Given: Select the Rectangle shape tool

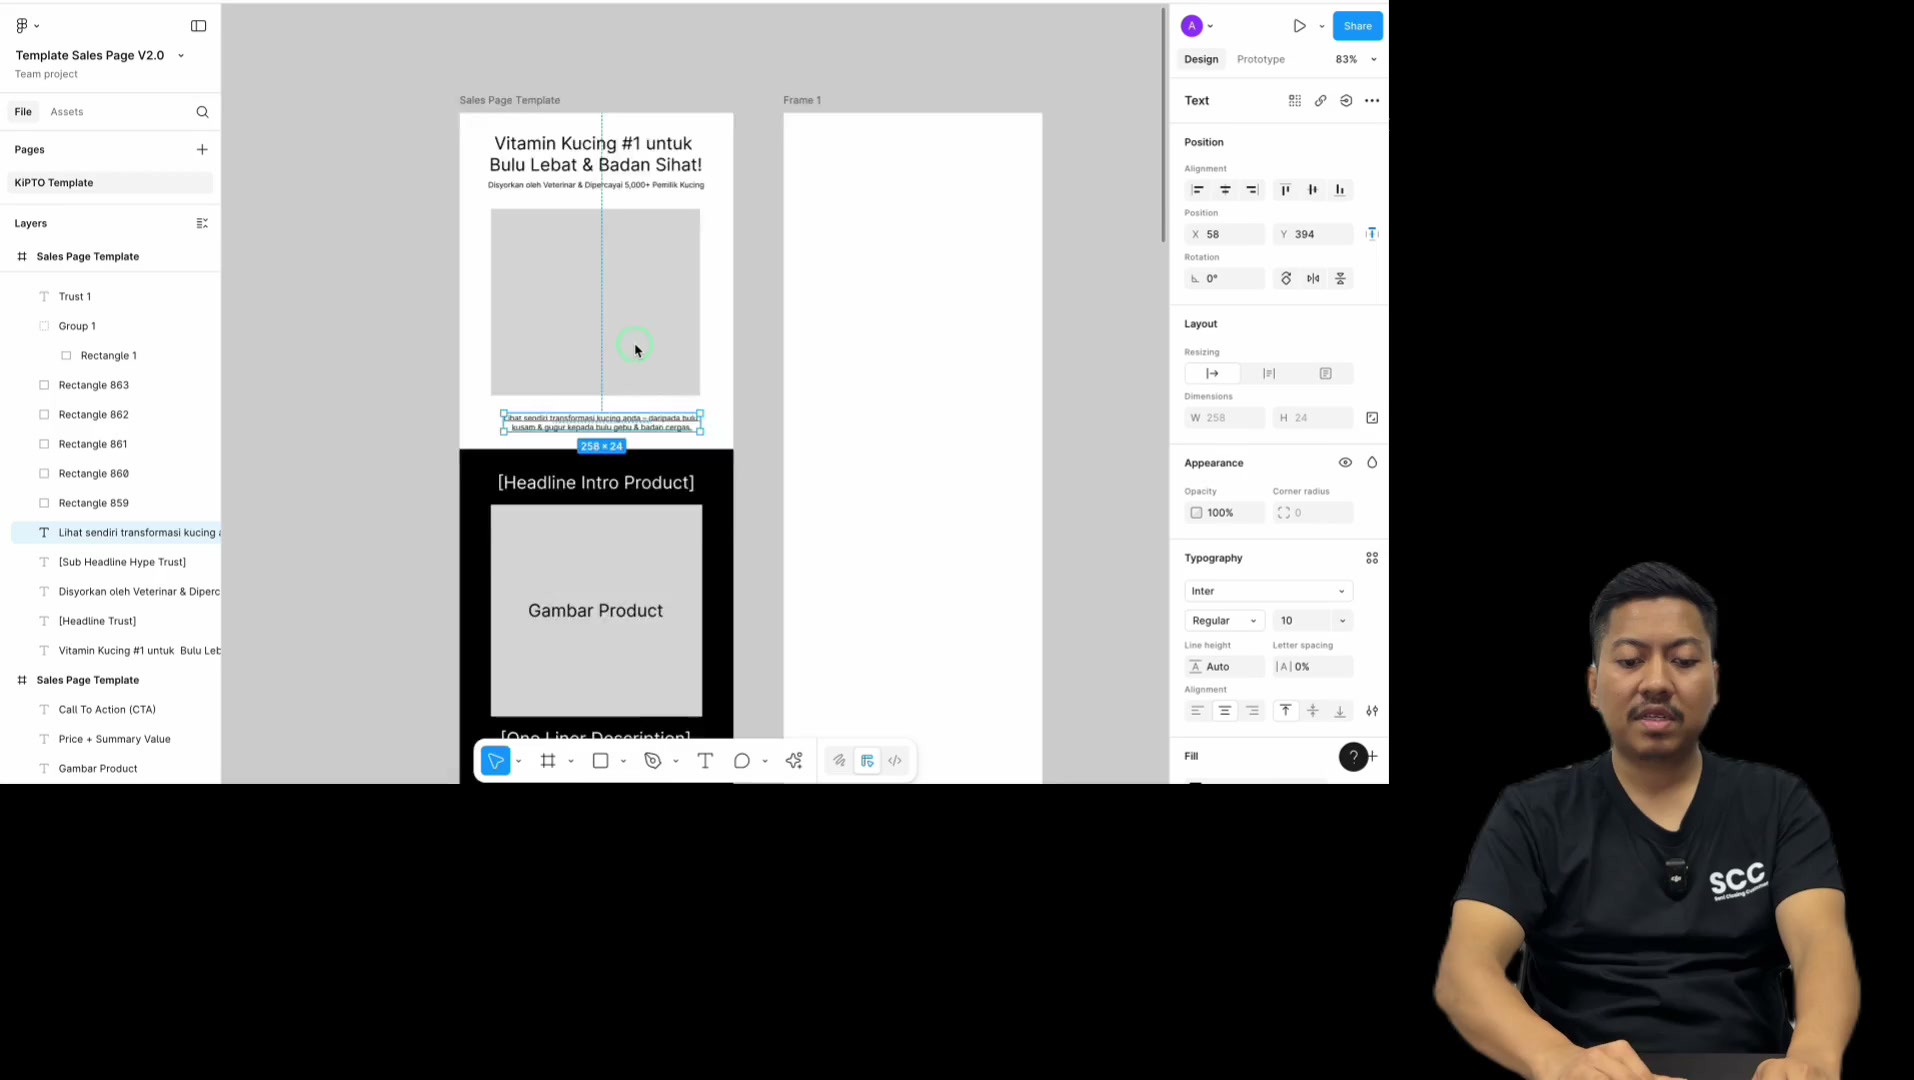Looking at the screenshot, I should (601, 761).
